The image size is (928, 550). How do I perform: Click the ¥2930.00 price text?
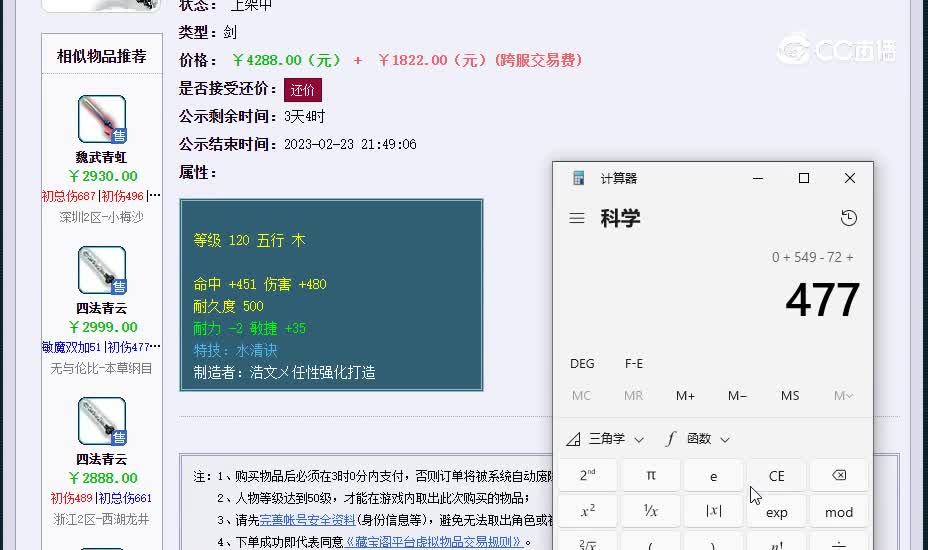point(103,176)
